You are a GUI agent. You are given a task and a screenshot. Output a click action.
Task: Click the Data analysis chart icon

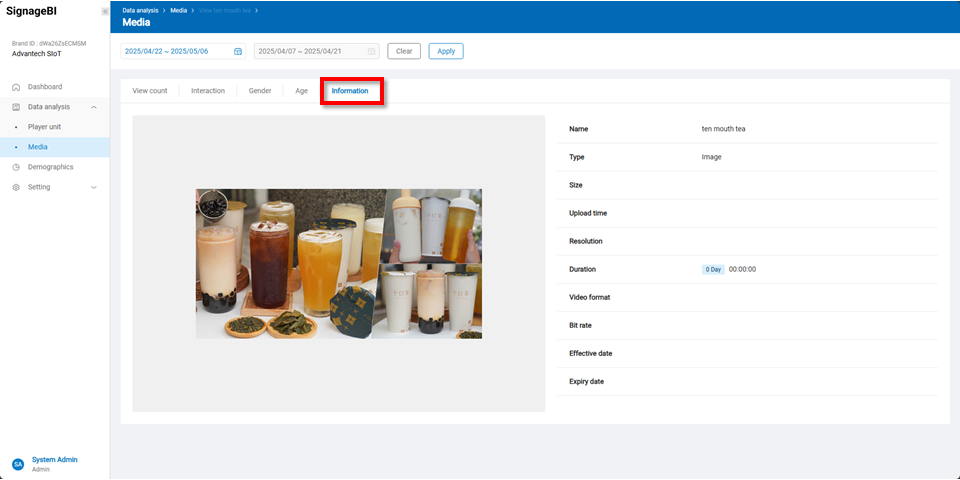[16, 107]
